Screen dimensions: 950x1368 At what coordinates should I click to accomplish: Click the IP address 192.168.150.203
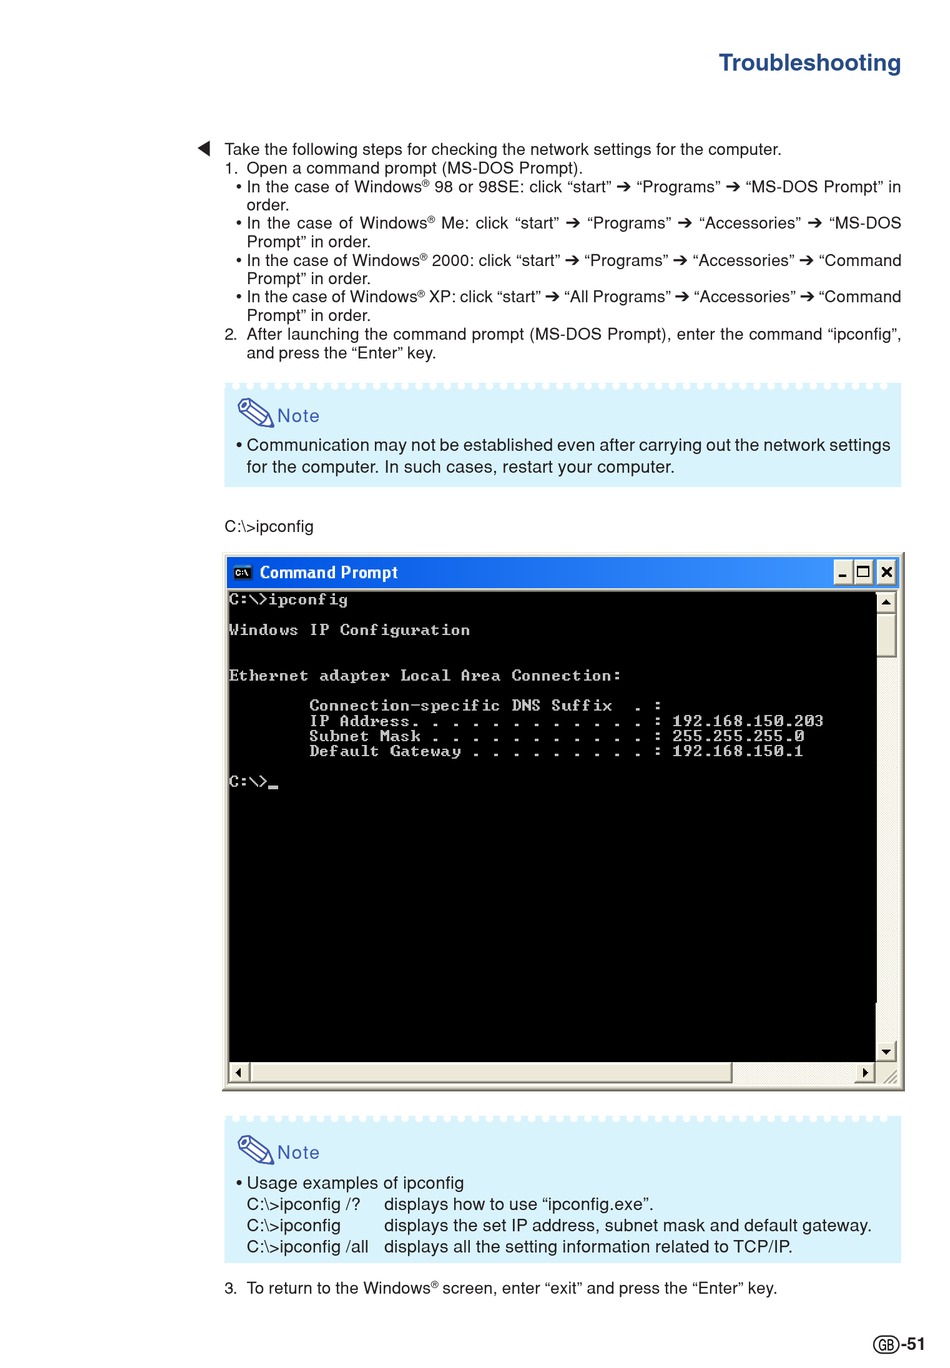click(x=747, y=721)
